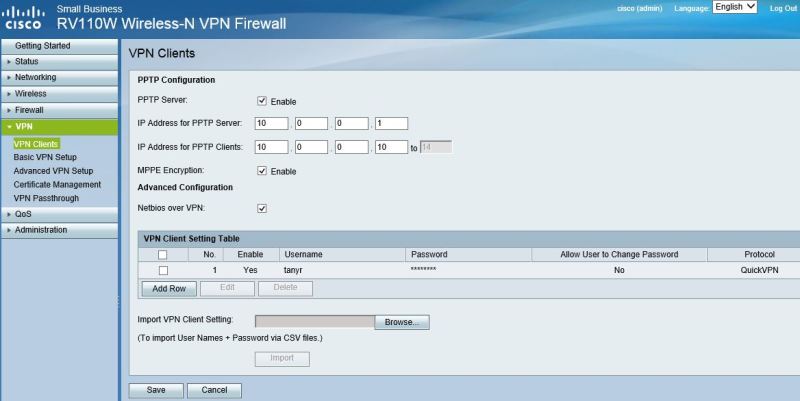Screen dimensions: 800x401
Task: Click the 'cisco (admin)' user label
Action: [x=639, y=9]
